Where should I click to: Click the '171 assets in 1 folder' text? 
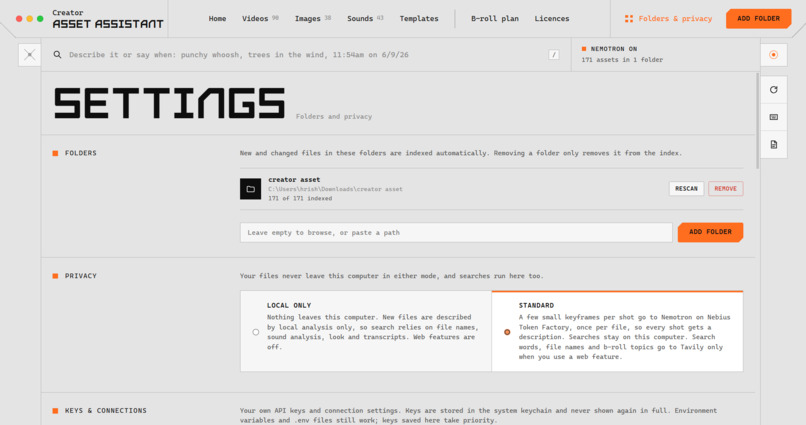tap(622, 60)
